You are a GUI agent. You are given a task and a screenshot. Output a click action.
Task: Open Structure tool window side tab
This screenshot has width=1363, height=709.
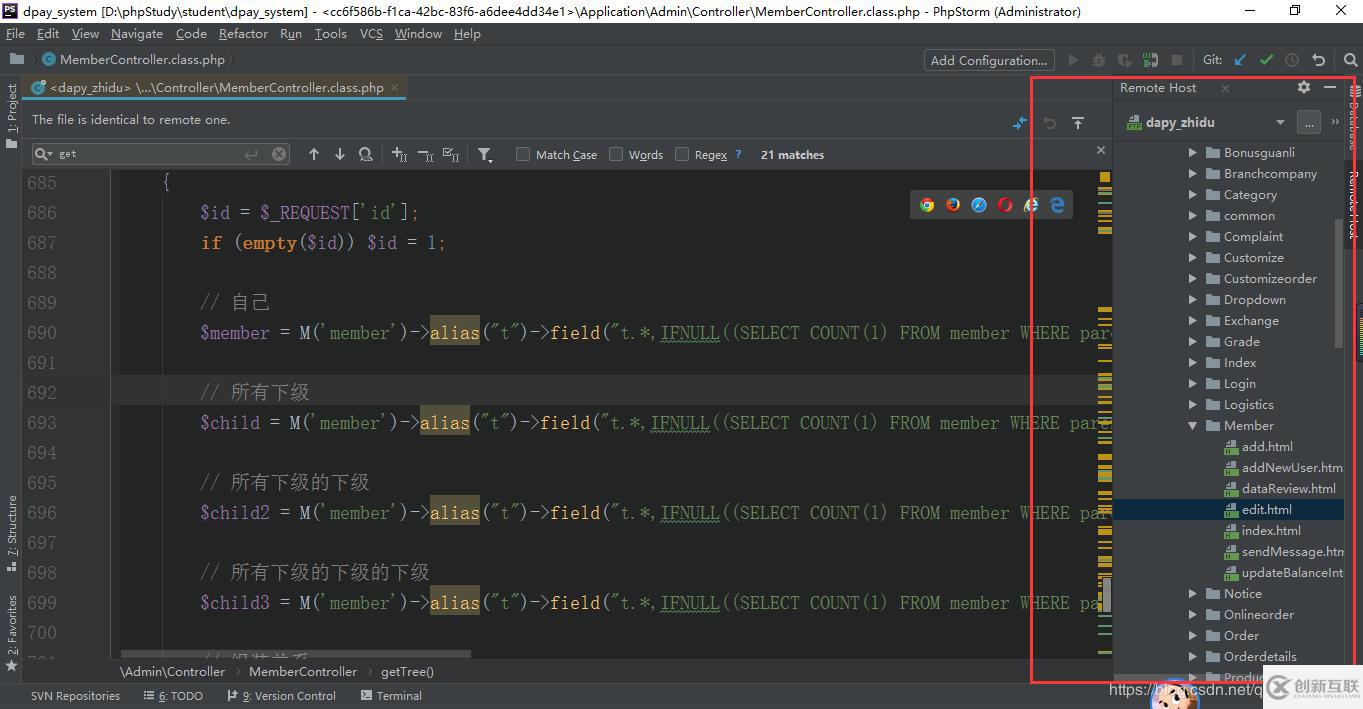tap(11, 532)
